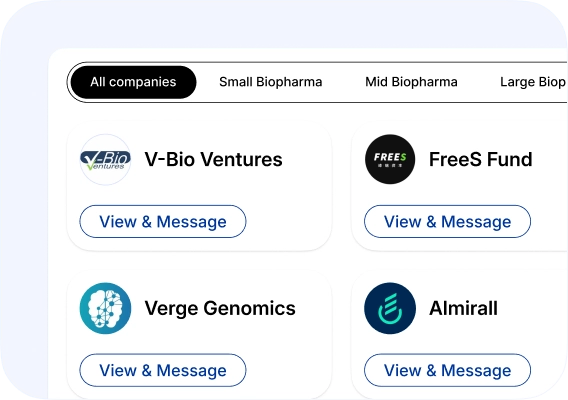
Task: View & Message Almirall
Action: [x=447, y=370]
